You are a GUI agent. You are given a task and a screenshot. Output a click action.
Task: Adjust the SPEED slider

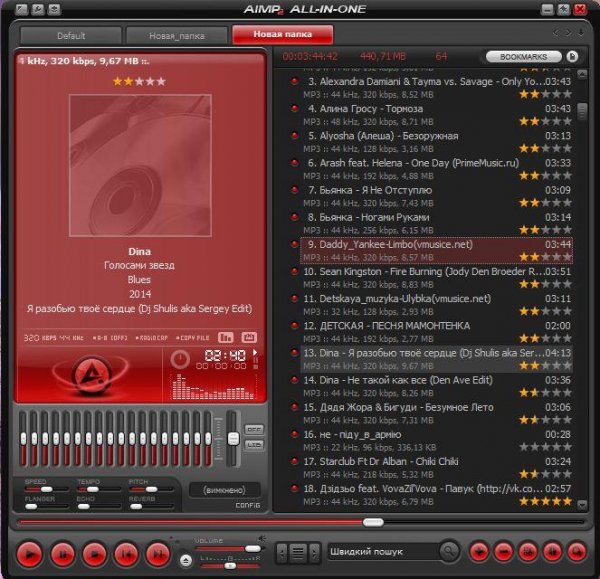[46, 489]
